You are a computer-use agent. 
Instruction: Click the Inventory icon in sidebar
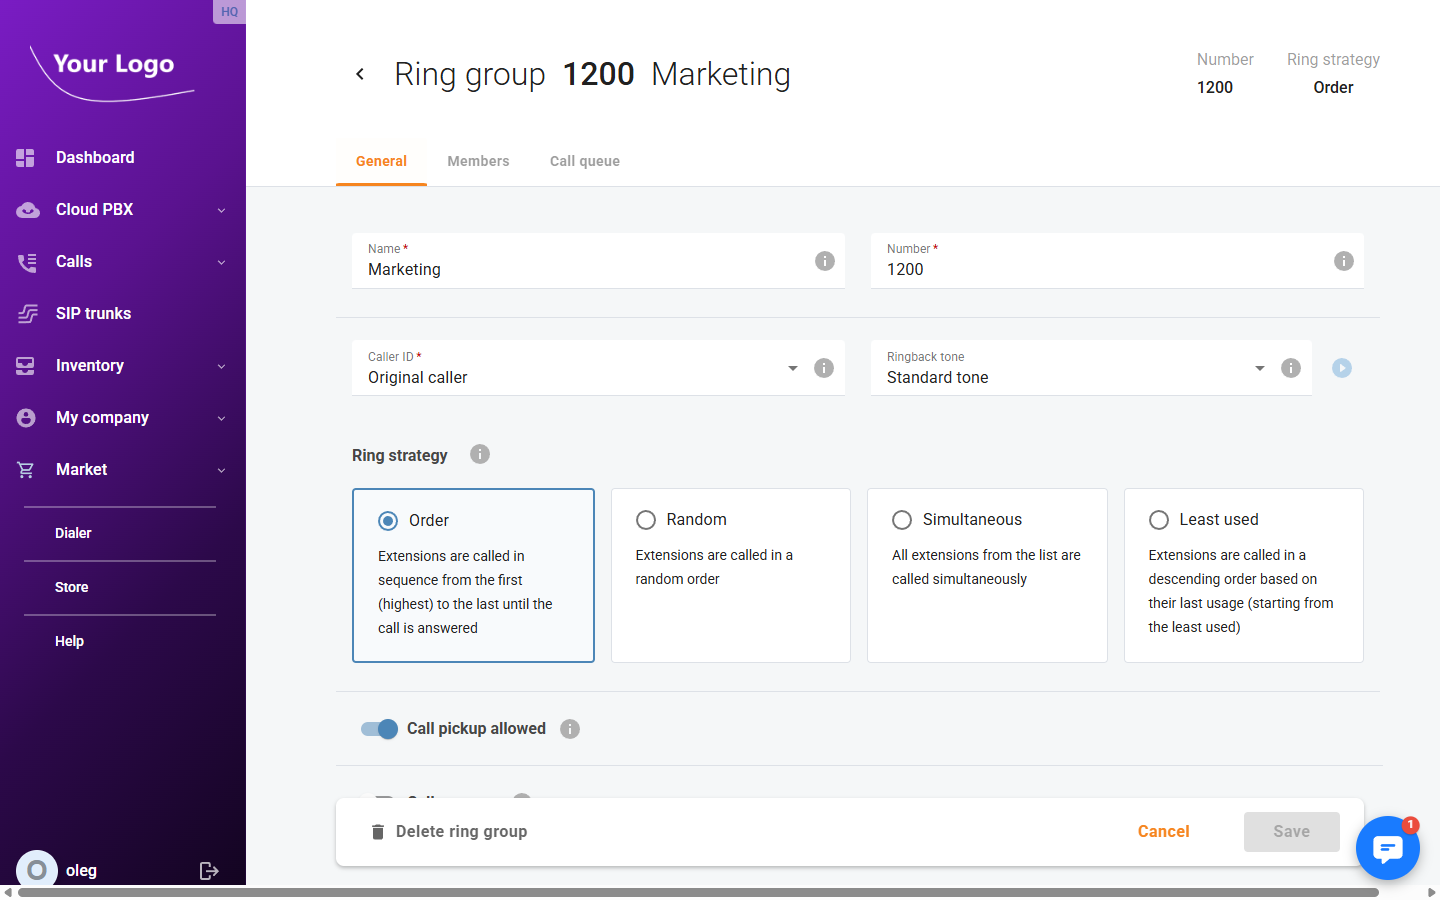tap(25, 365)
